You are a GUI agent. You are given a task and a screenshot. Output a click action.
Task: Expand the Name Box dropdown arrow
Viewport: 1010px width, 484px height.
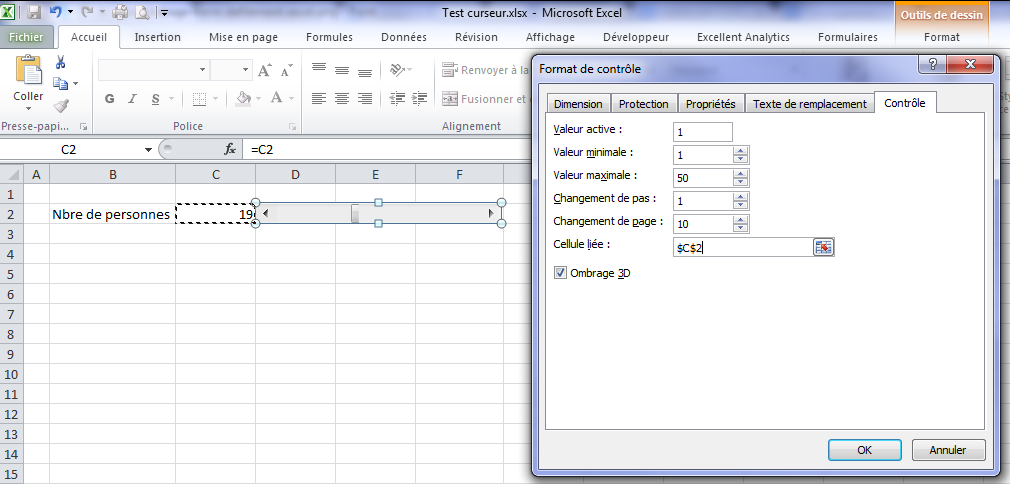coord(149,149)
